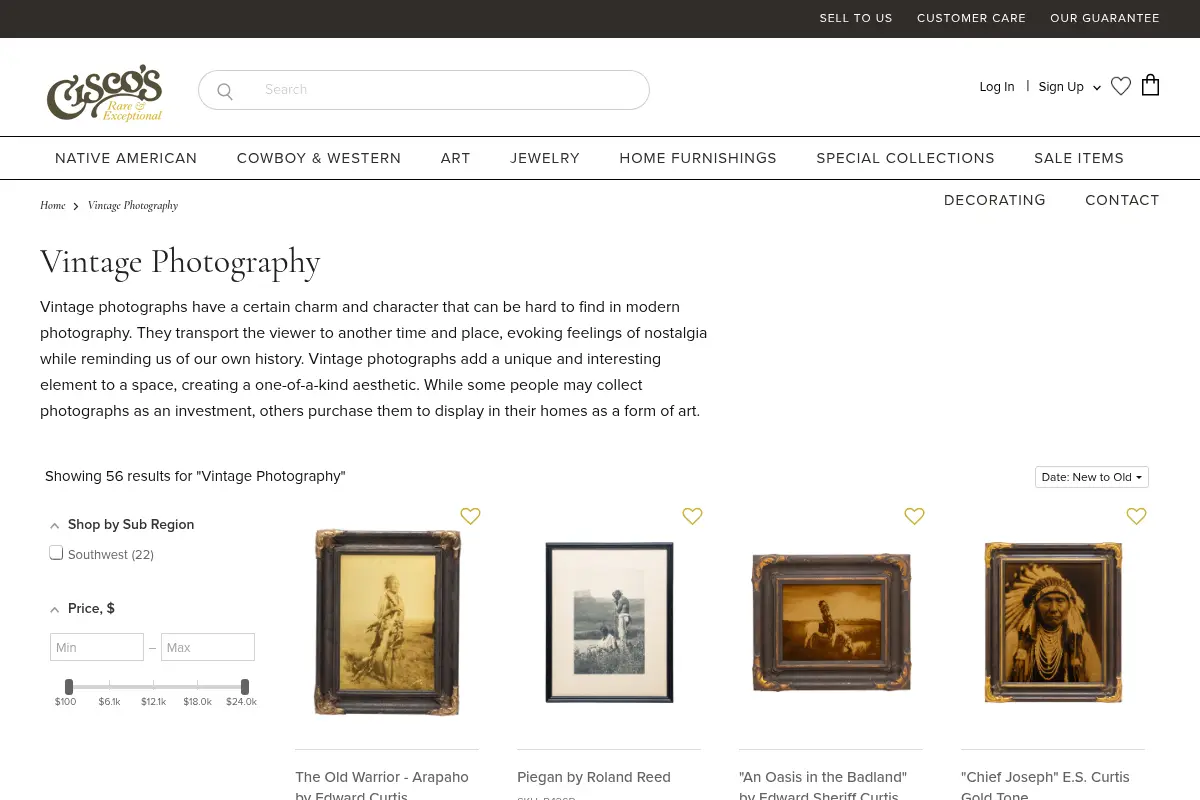Open the Native American menu
Screen dimensions: 1200x800
point(126,158)
